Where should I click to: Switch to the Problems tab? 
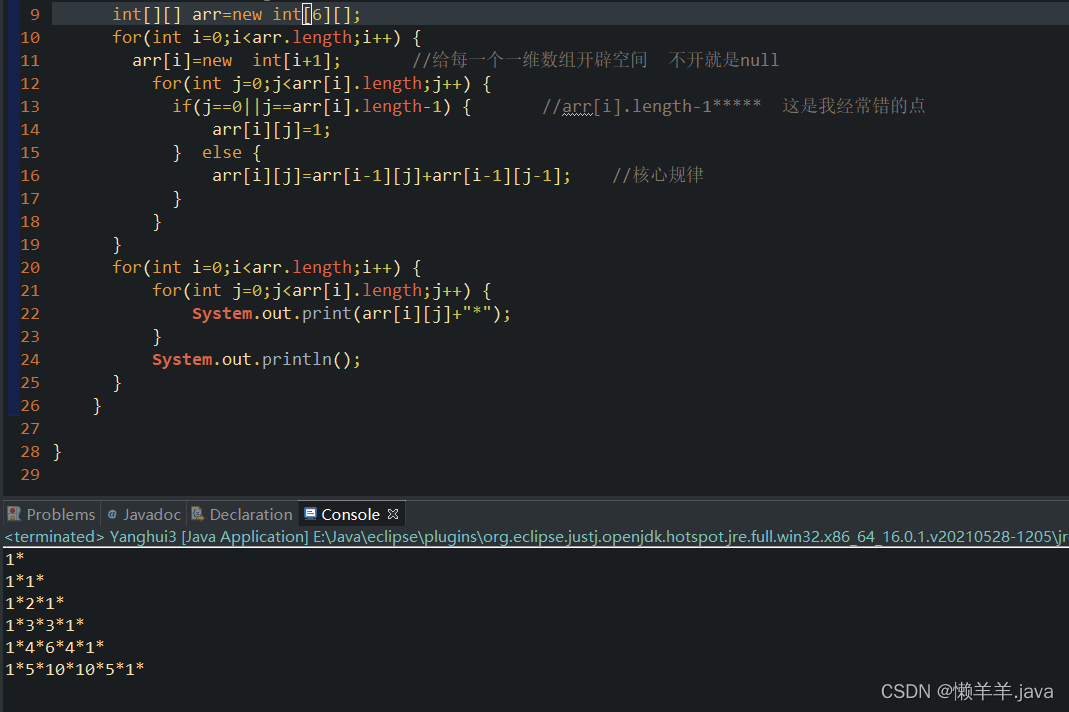60,514
